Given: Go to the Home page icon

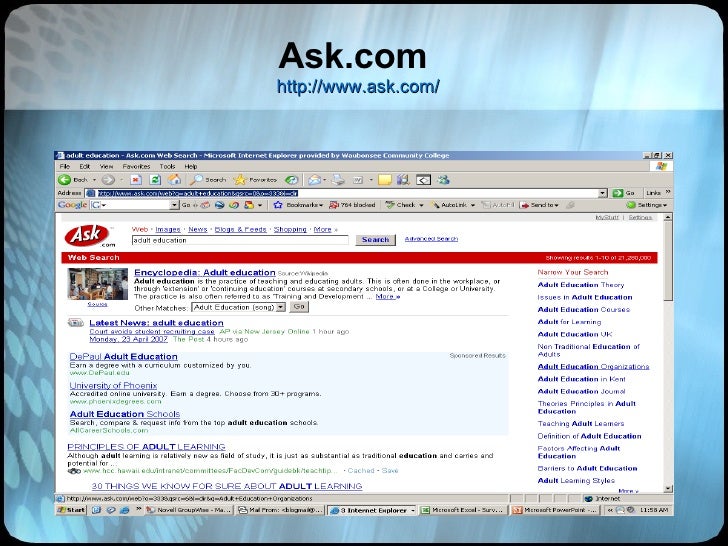Looking at the screenshot, I should 175,180.
